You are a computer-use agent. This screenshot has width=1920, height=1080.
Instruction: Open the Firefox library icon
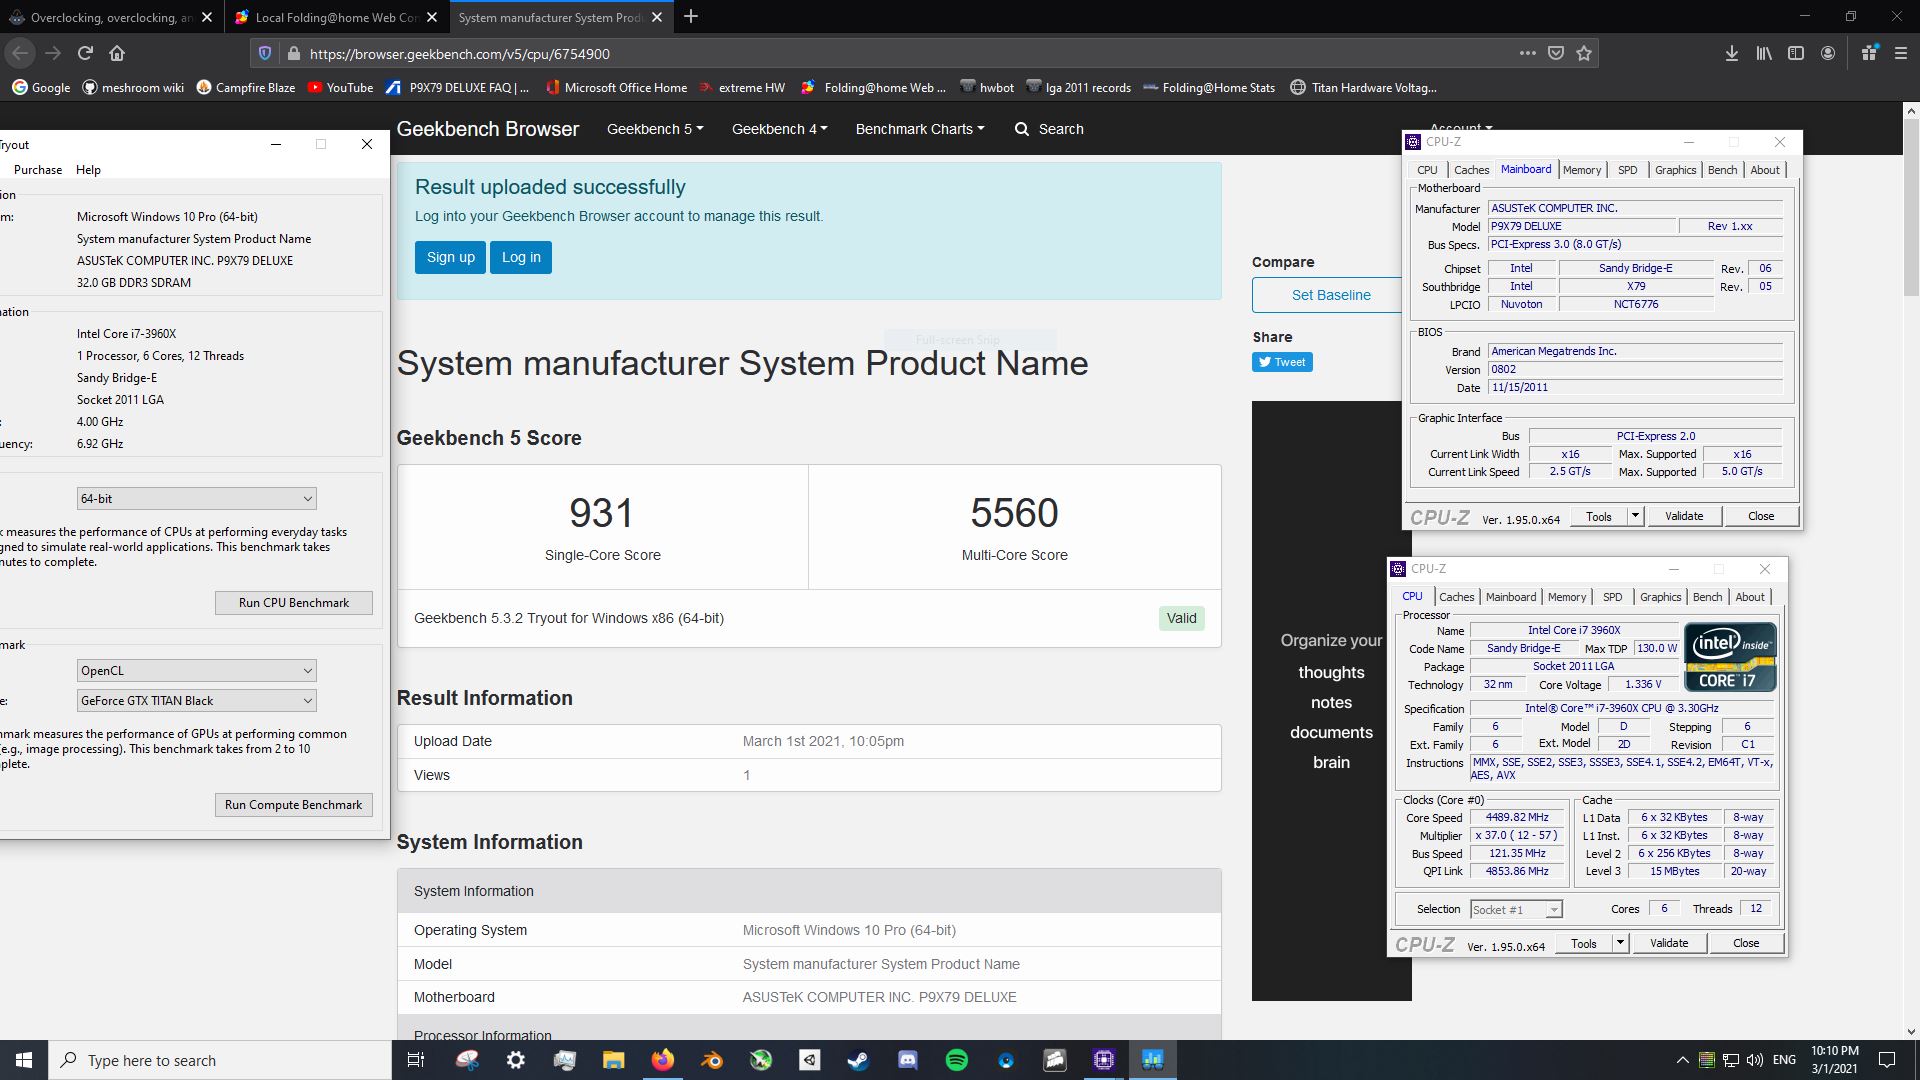(x=1764, y=53)
